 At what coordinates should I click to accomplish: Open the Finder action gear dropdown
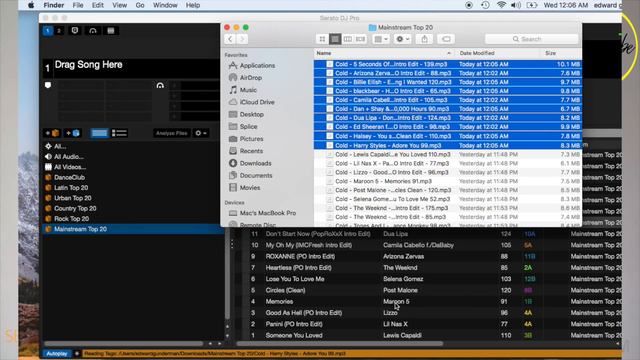coord(402,39)
